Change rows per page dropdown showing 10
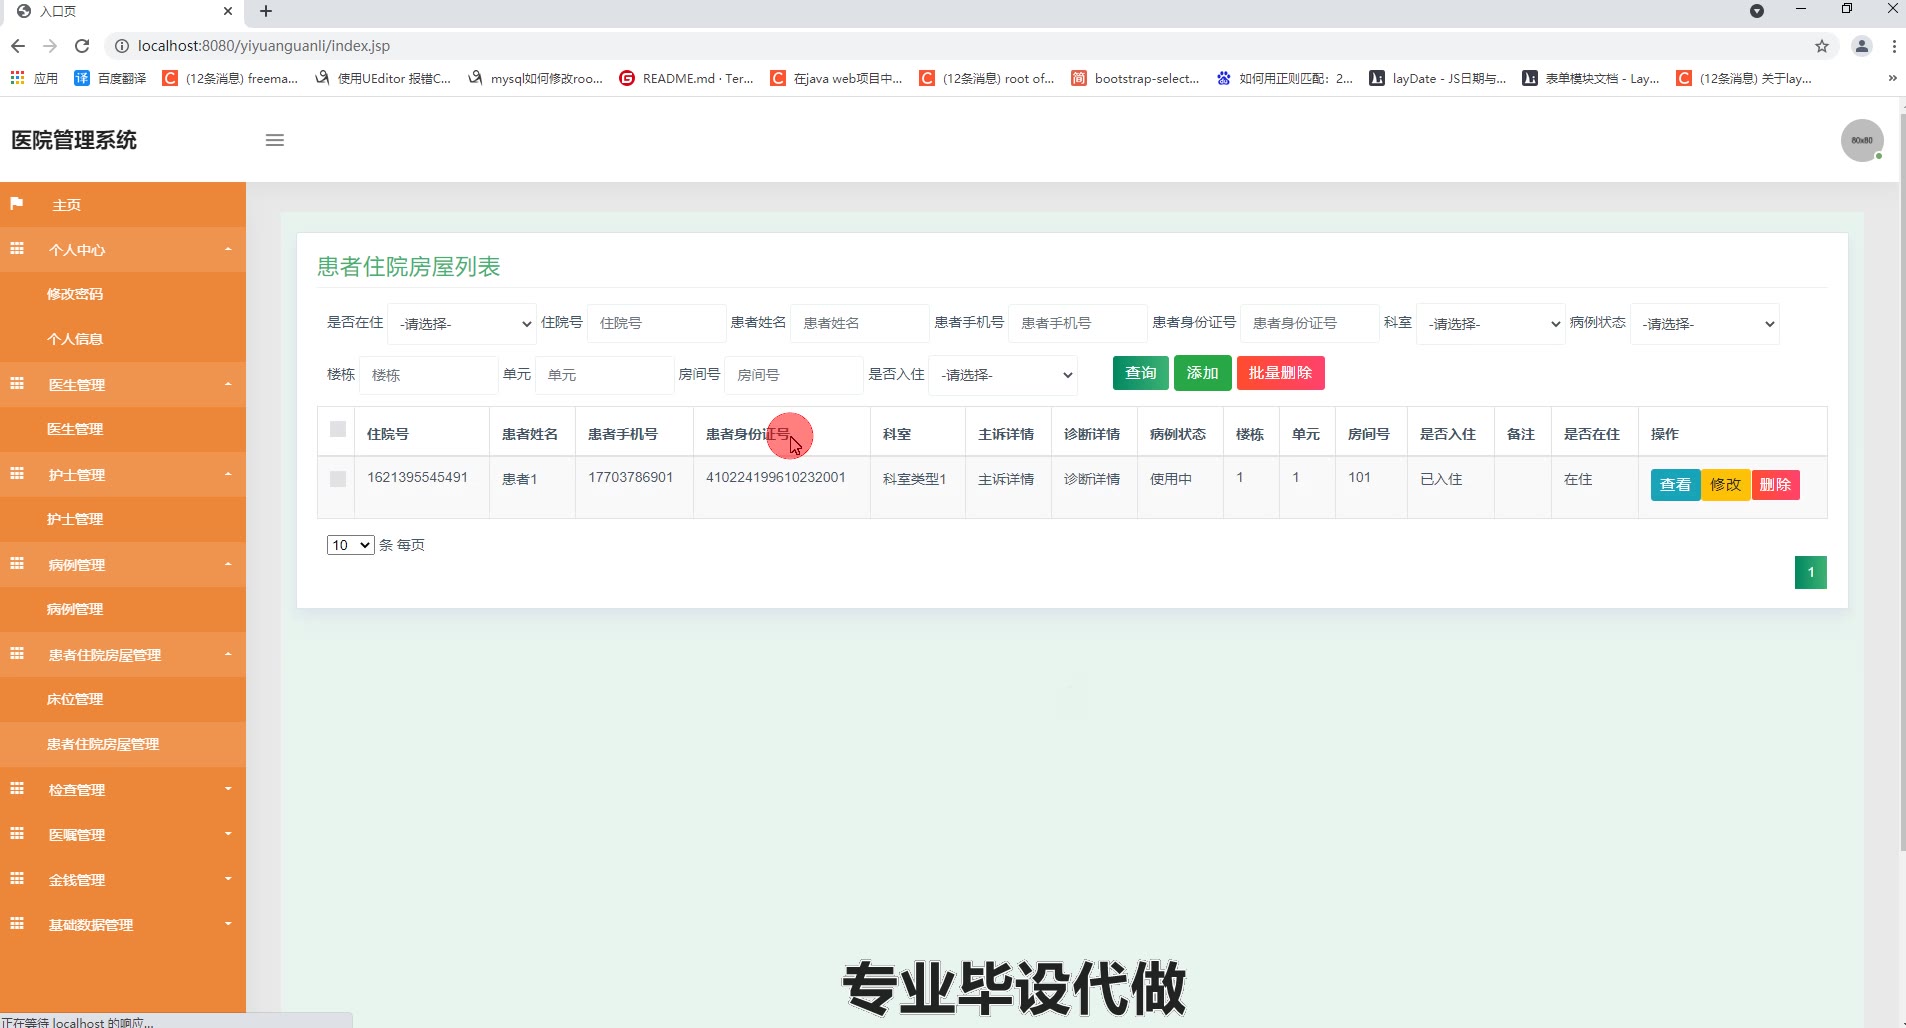The height and width of the screenshot is (1028, 1906). [350, 545]
